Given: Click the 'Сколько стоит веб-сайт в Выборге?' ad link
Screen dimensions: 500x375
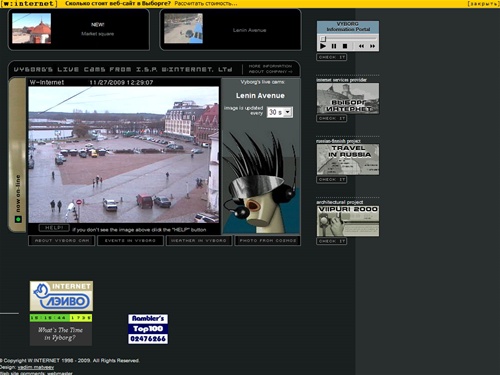Looking at the screenshot, I should pyautogui.click(x=118, y=4).
